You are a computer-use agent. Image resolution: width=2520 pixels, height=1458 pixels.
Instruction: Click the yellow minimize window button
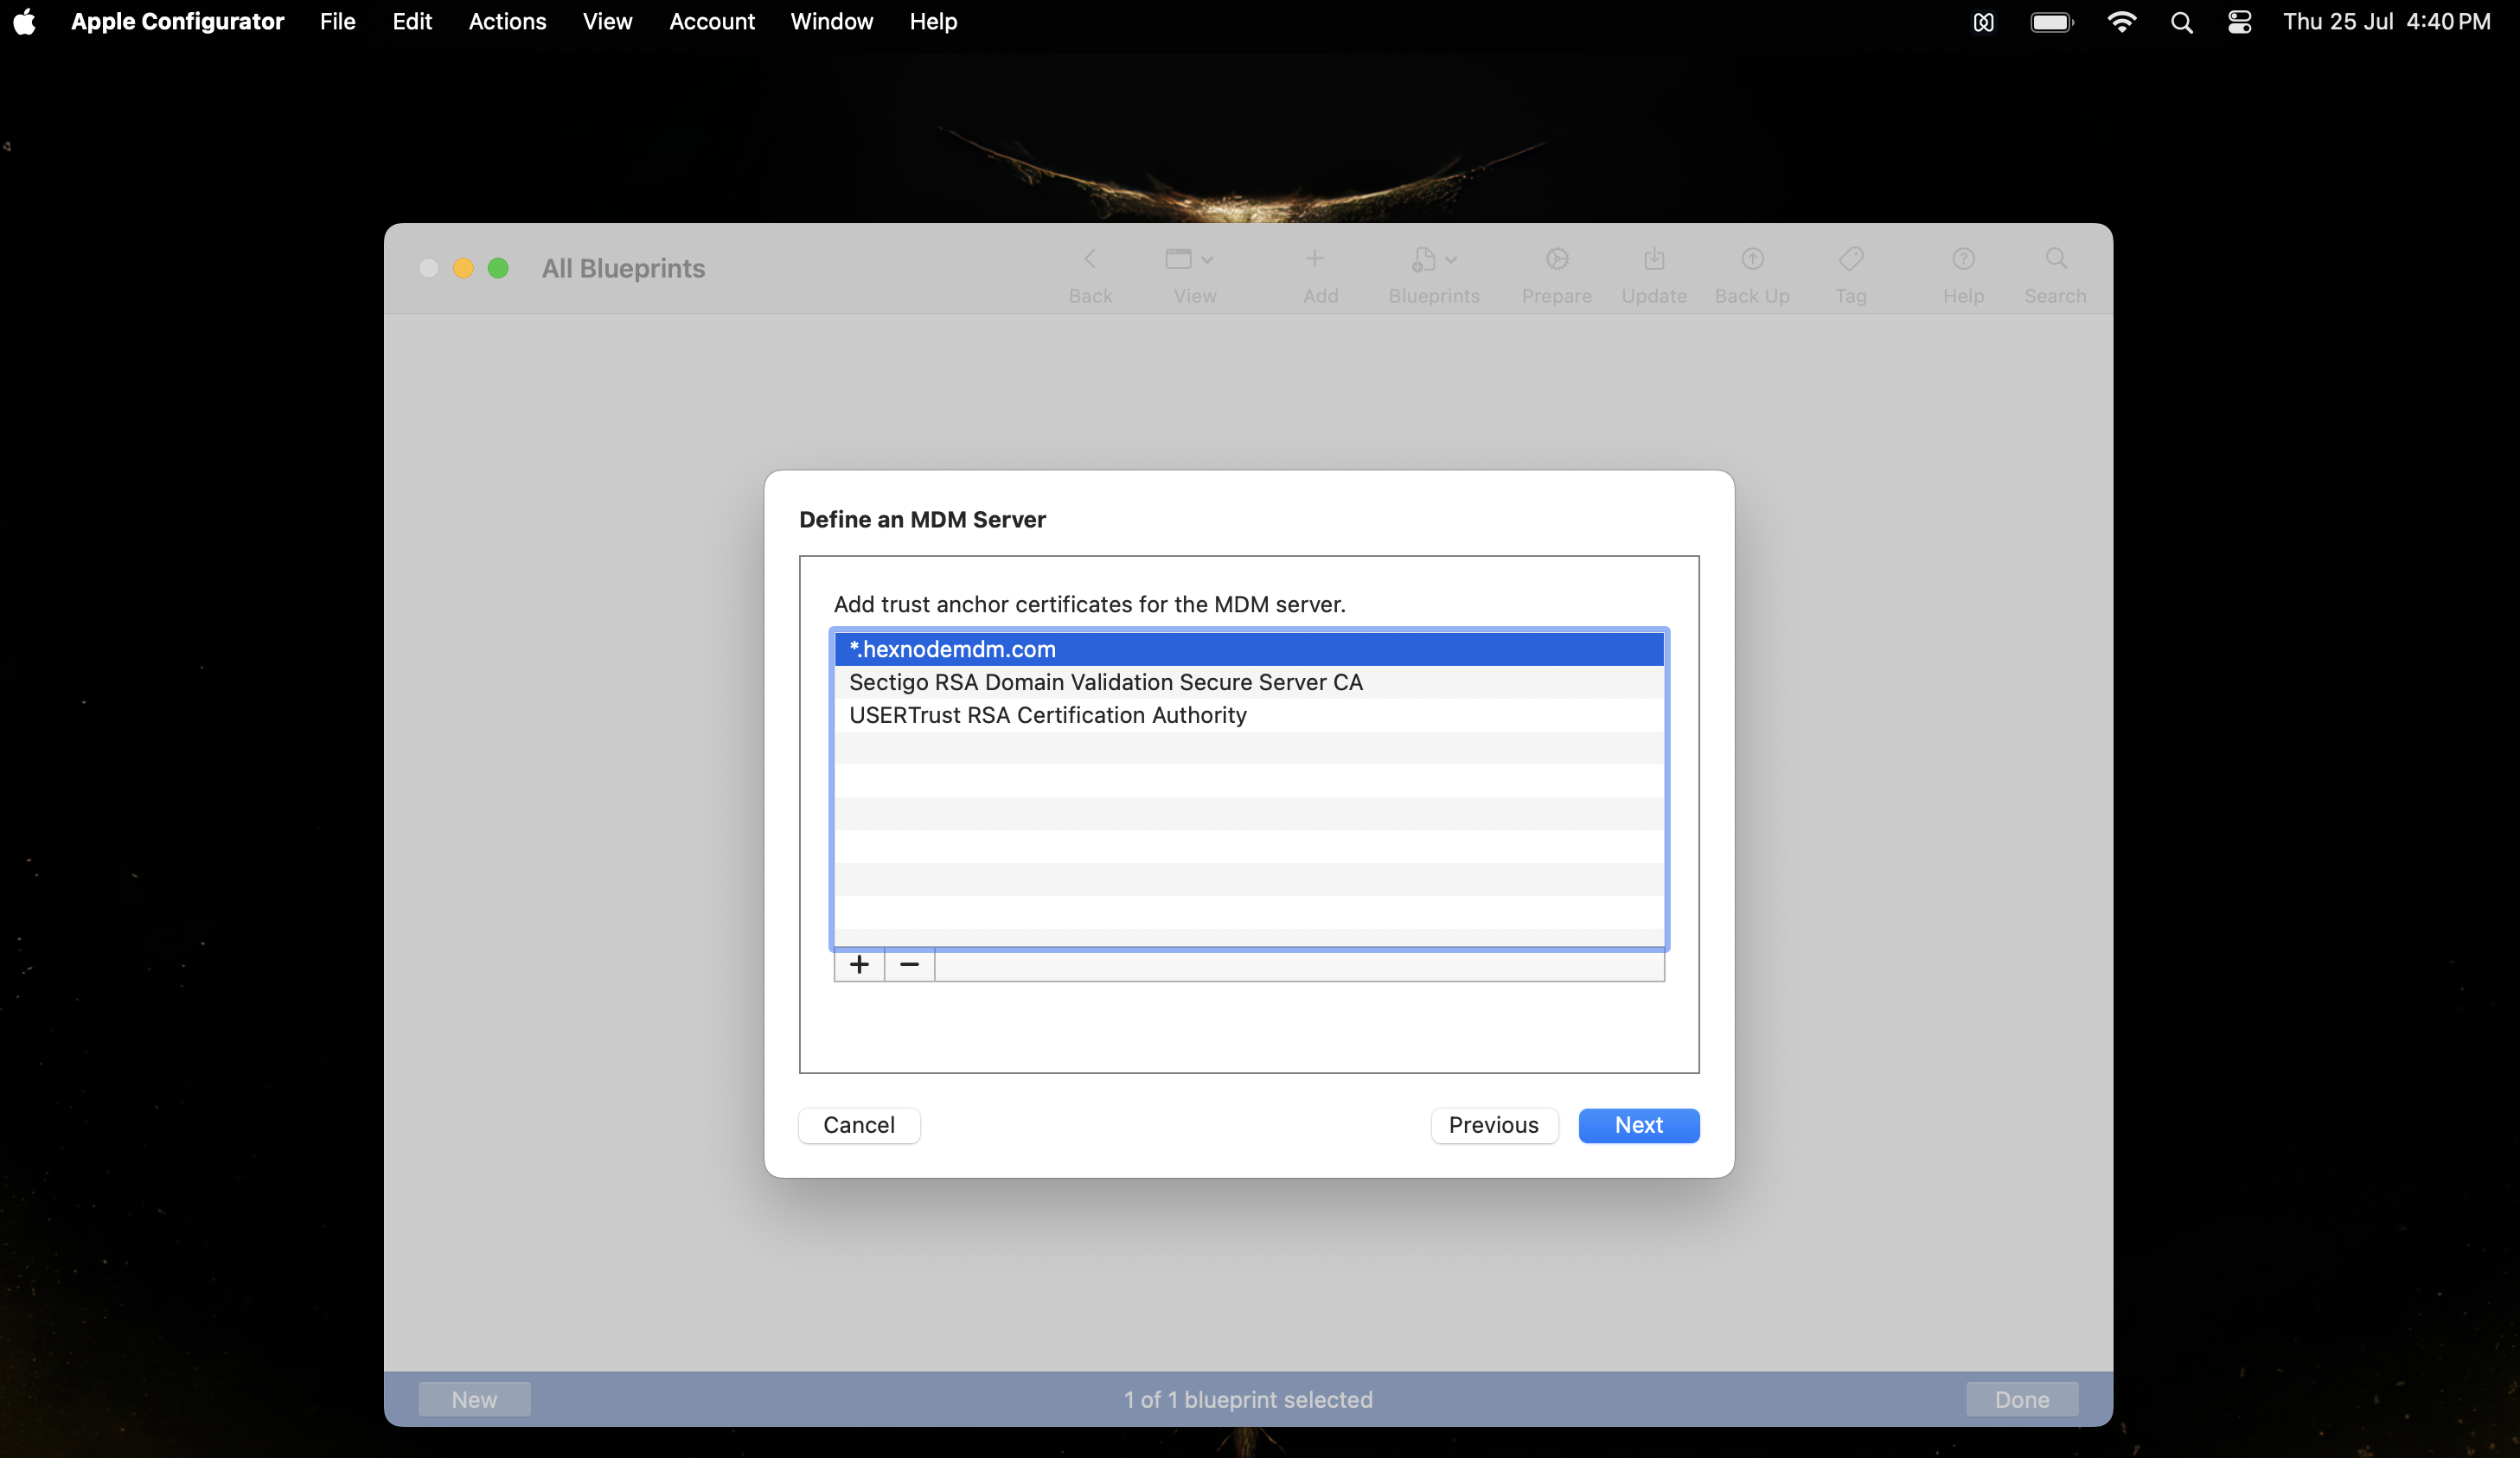point(463,268)
